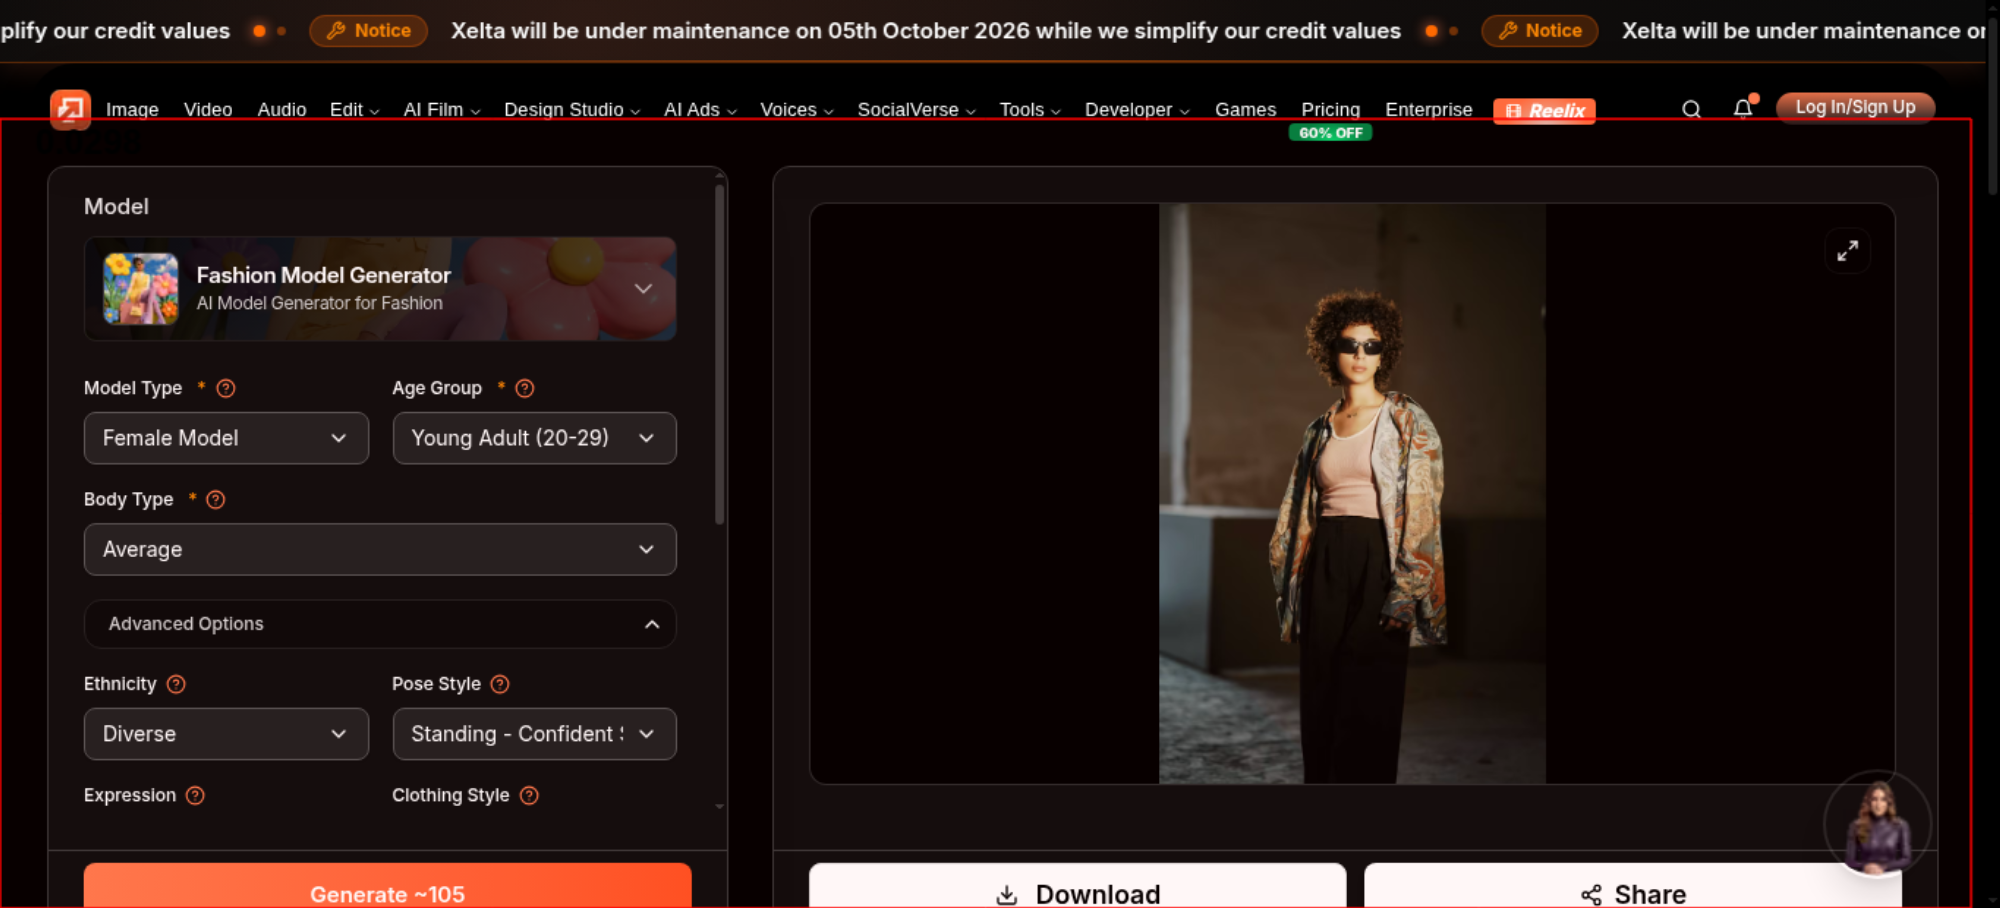Click the orange site logo icon
Screen dimensions: 2000x908
[x=71, y=109]
